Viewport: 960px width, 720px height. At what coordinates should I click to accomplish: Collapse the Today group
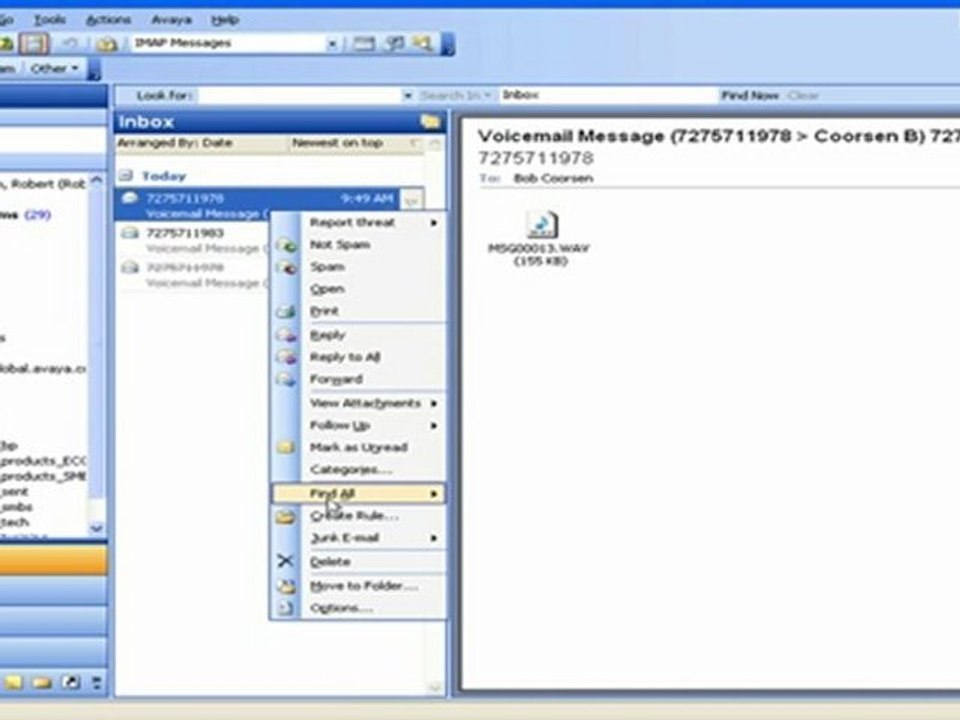[126, 176]
